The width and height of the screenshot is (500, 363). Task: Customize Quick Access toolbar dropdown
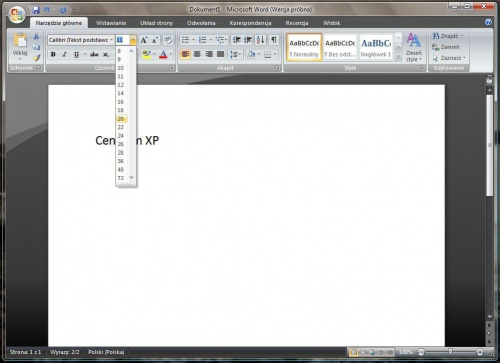(77, 10)
